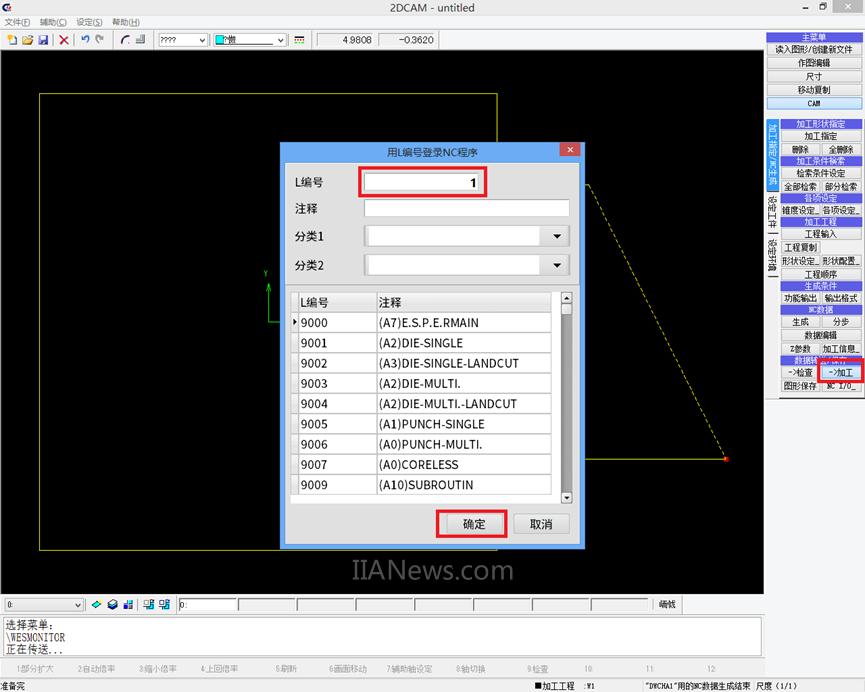Undo with the blue arrow icon
This screenshot has width=865, height=692.
[85, 40]
